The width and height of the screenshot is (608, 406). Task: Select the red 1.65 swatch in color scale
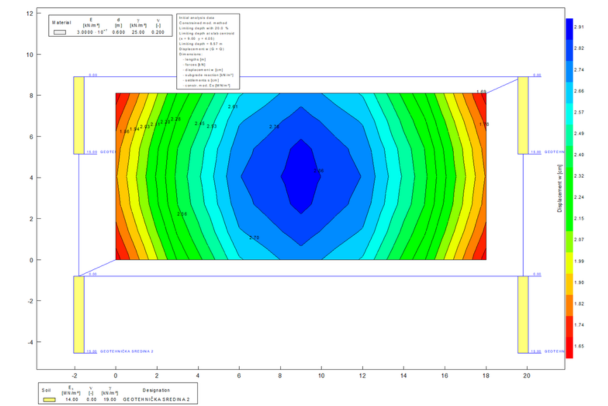pyautogui.click(x=569, y=347)
